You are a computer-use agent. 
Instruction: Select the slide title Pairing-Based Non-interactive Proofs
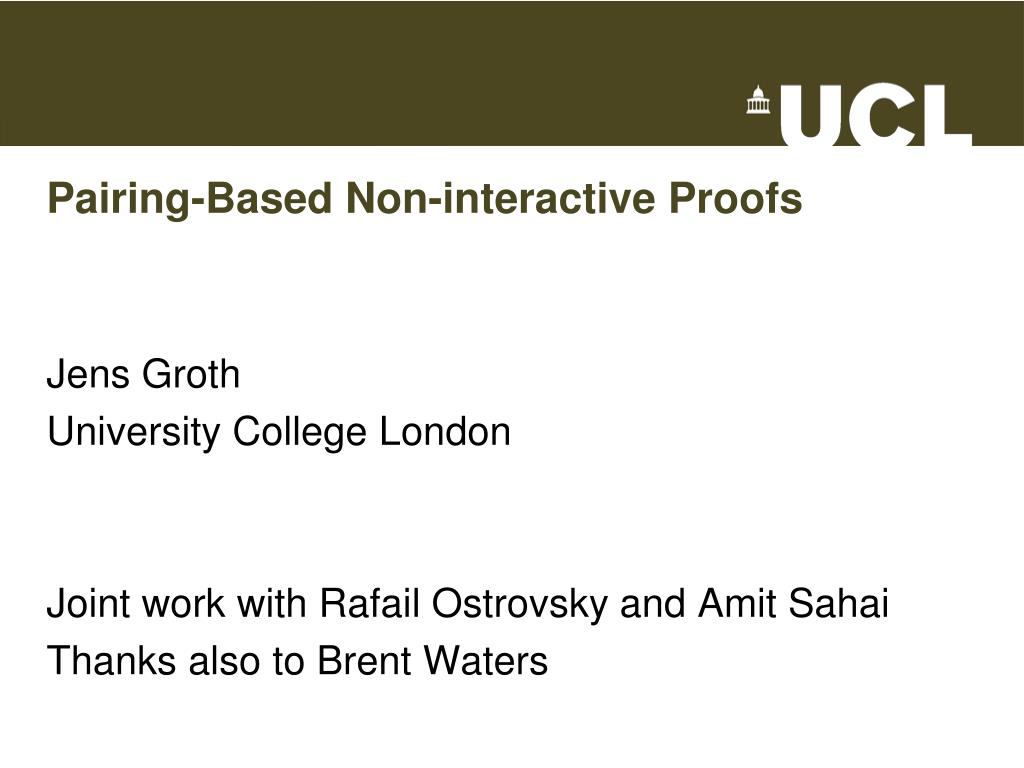[424, 199]
